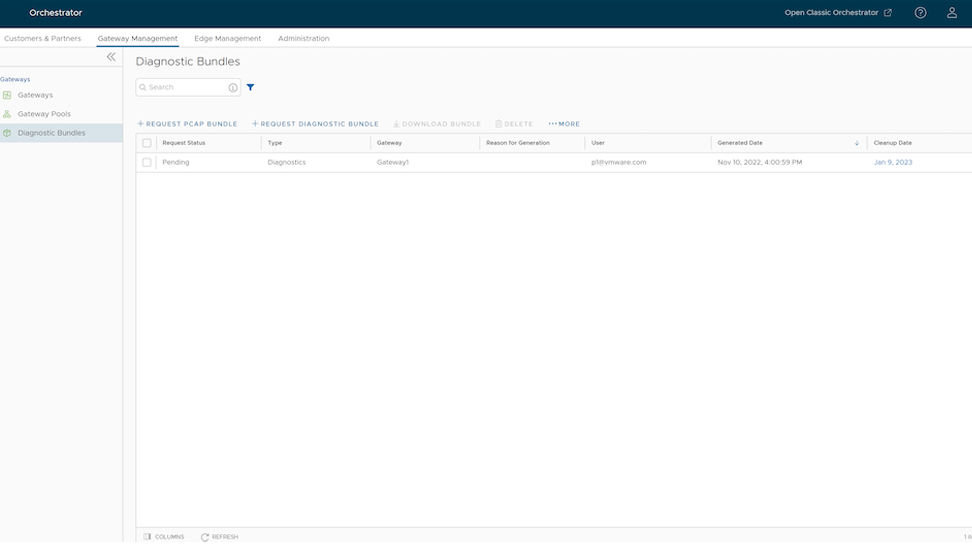
Task: Sort by Generated Date arrow
Action: pyautogui.click(x=856, y=143)
